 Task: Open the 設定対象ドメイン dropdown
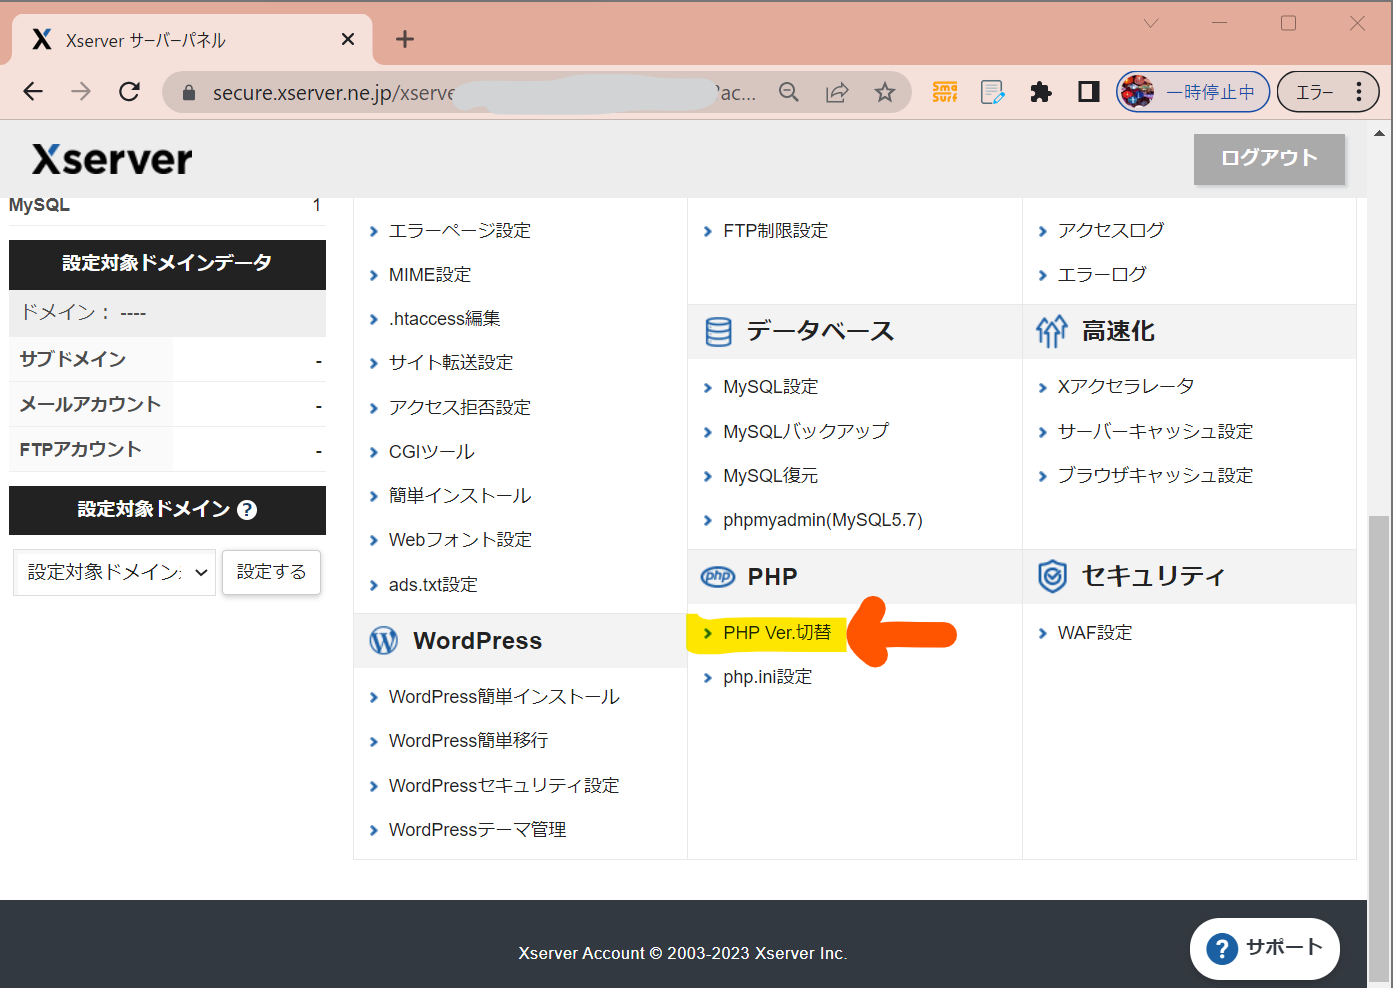click(114, 572)
